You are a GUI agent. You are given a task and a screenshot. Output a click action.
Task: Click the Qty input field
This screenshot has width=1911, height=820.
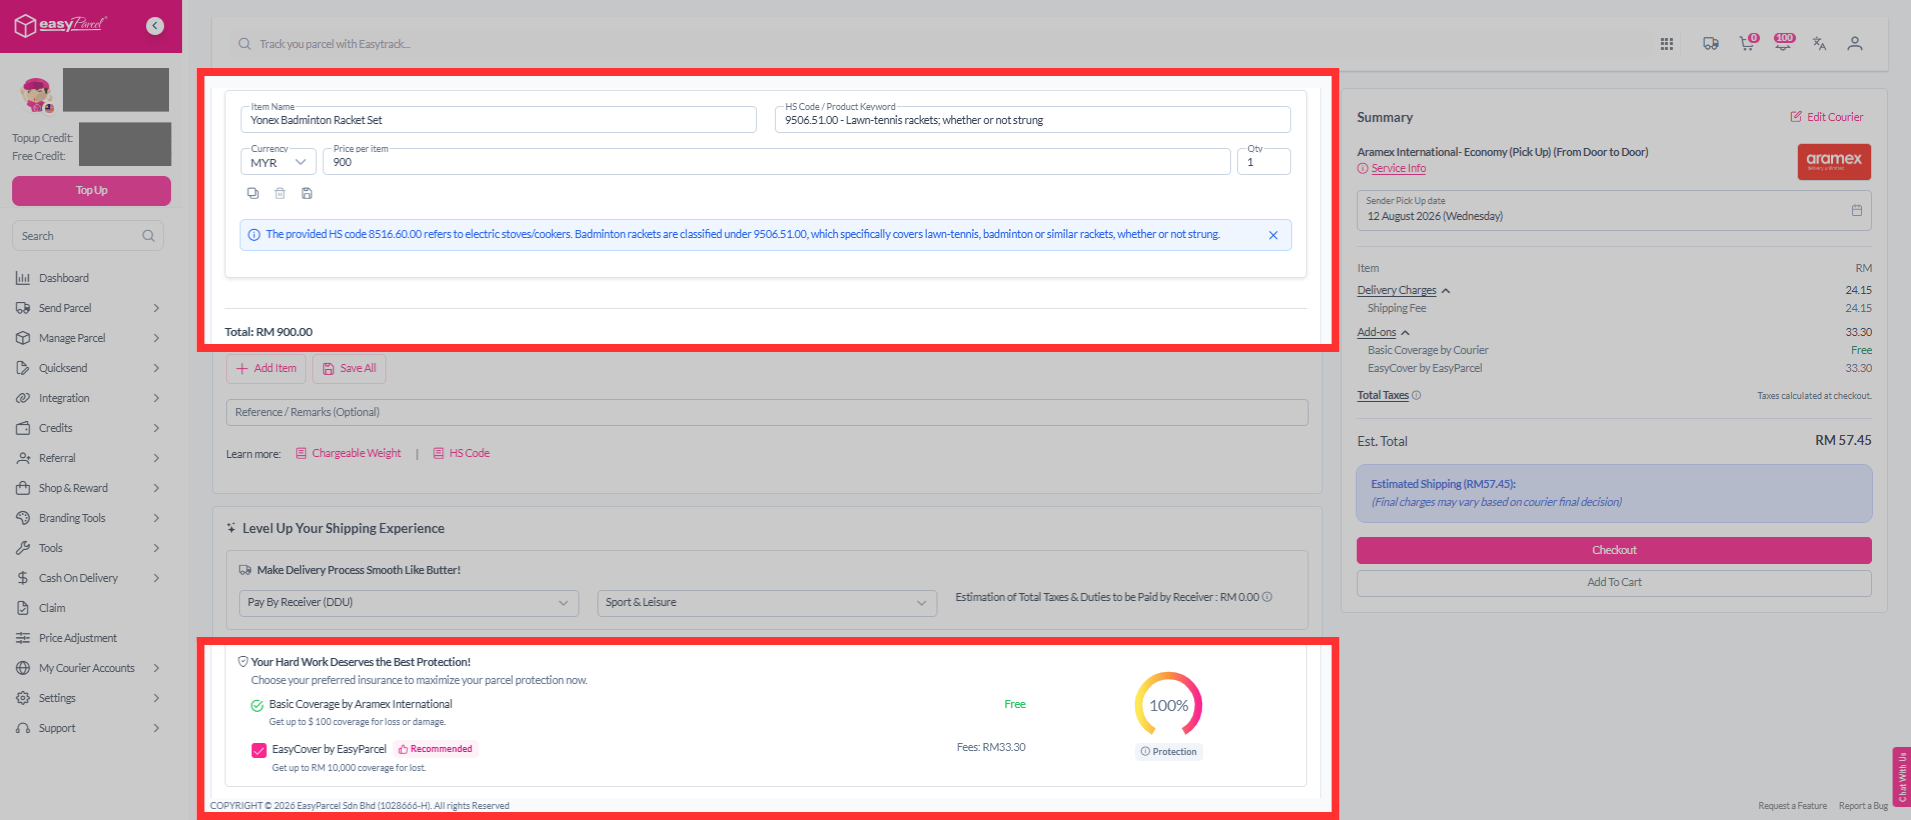(1264, 162)
